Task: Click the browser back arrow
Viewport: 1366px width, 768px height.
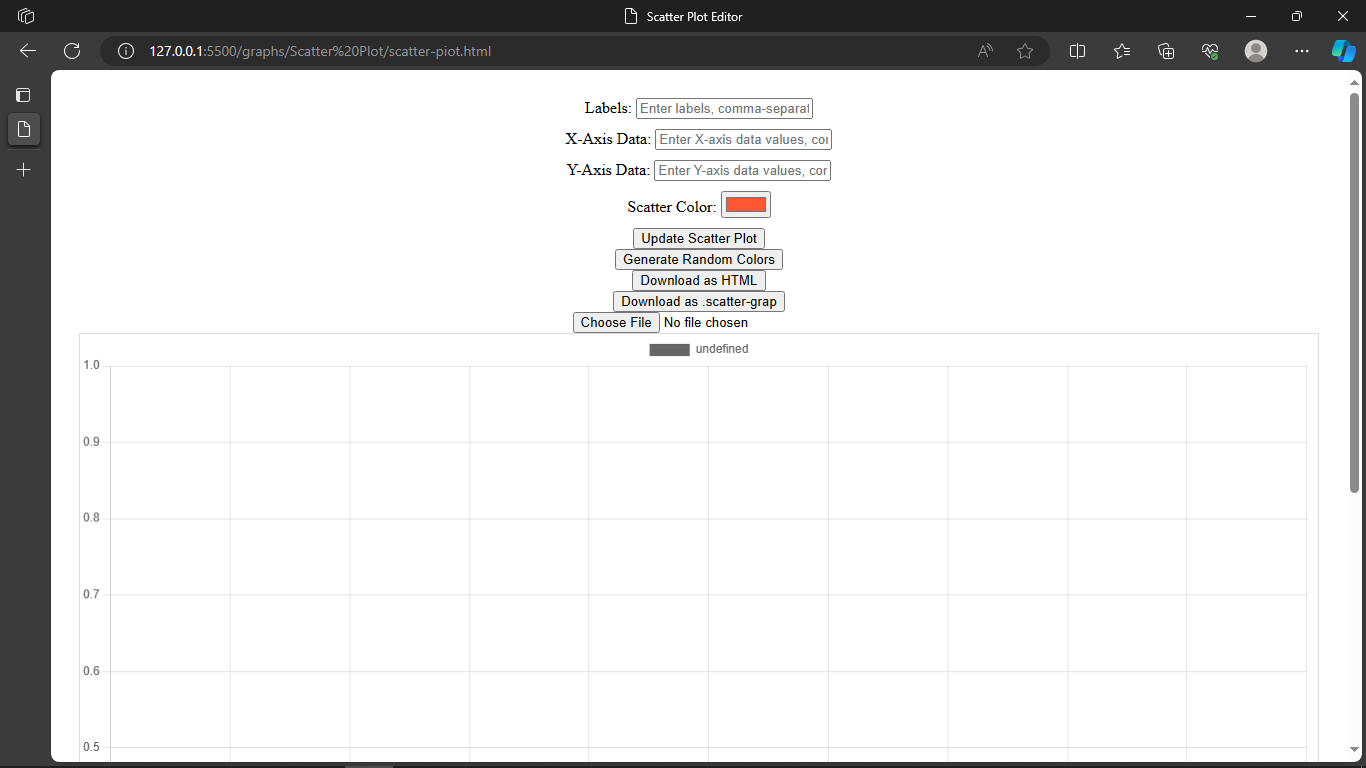Action: point(28,51)
